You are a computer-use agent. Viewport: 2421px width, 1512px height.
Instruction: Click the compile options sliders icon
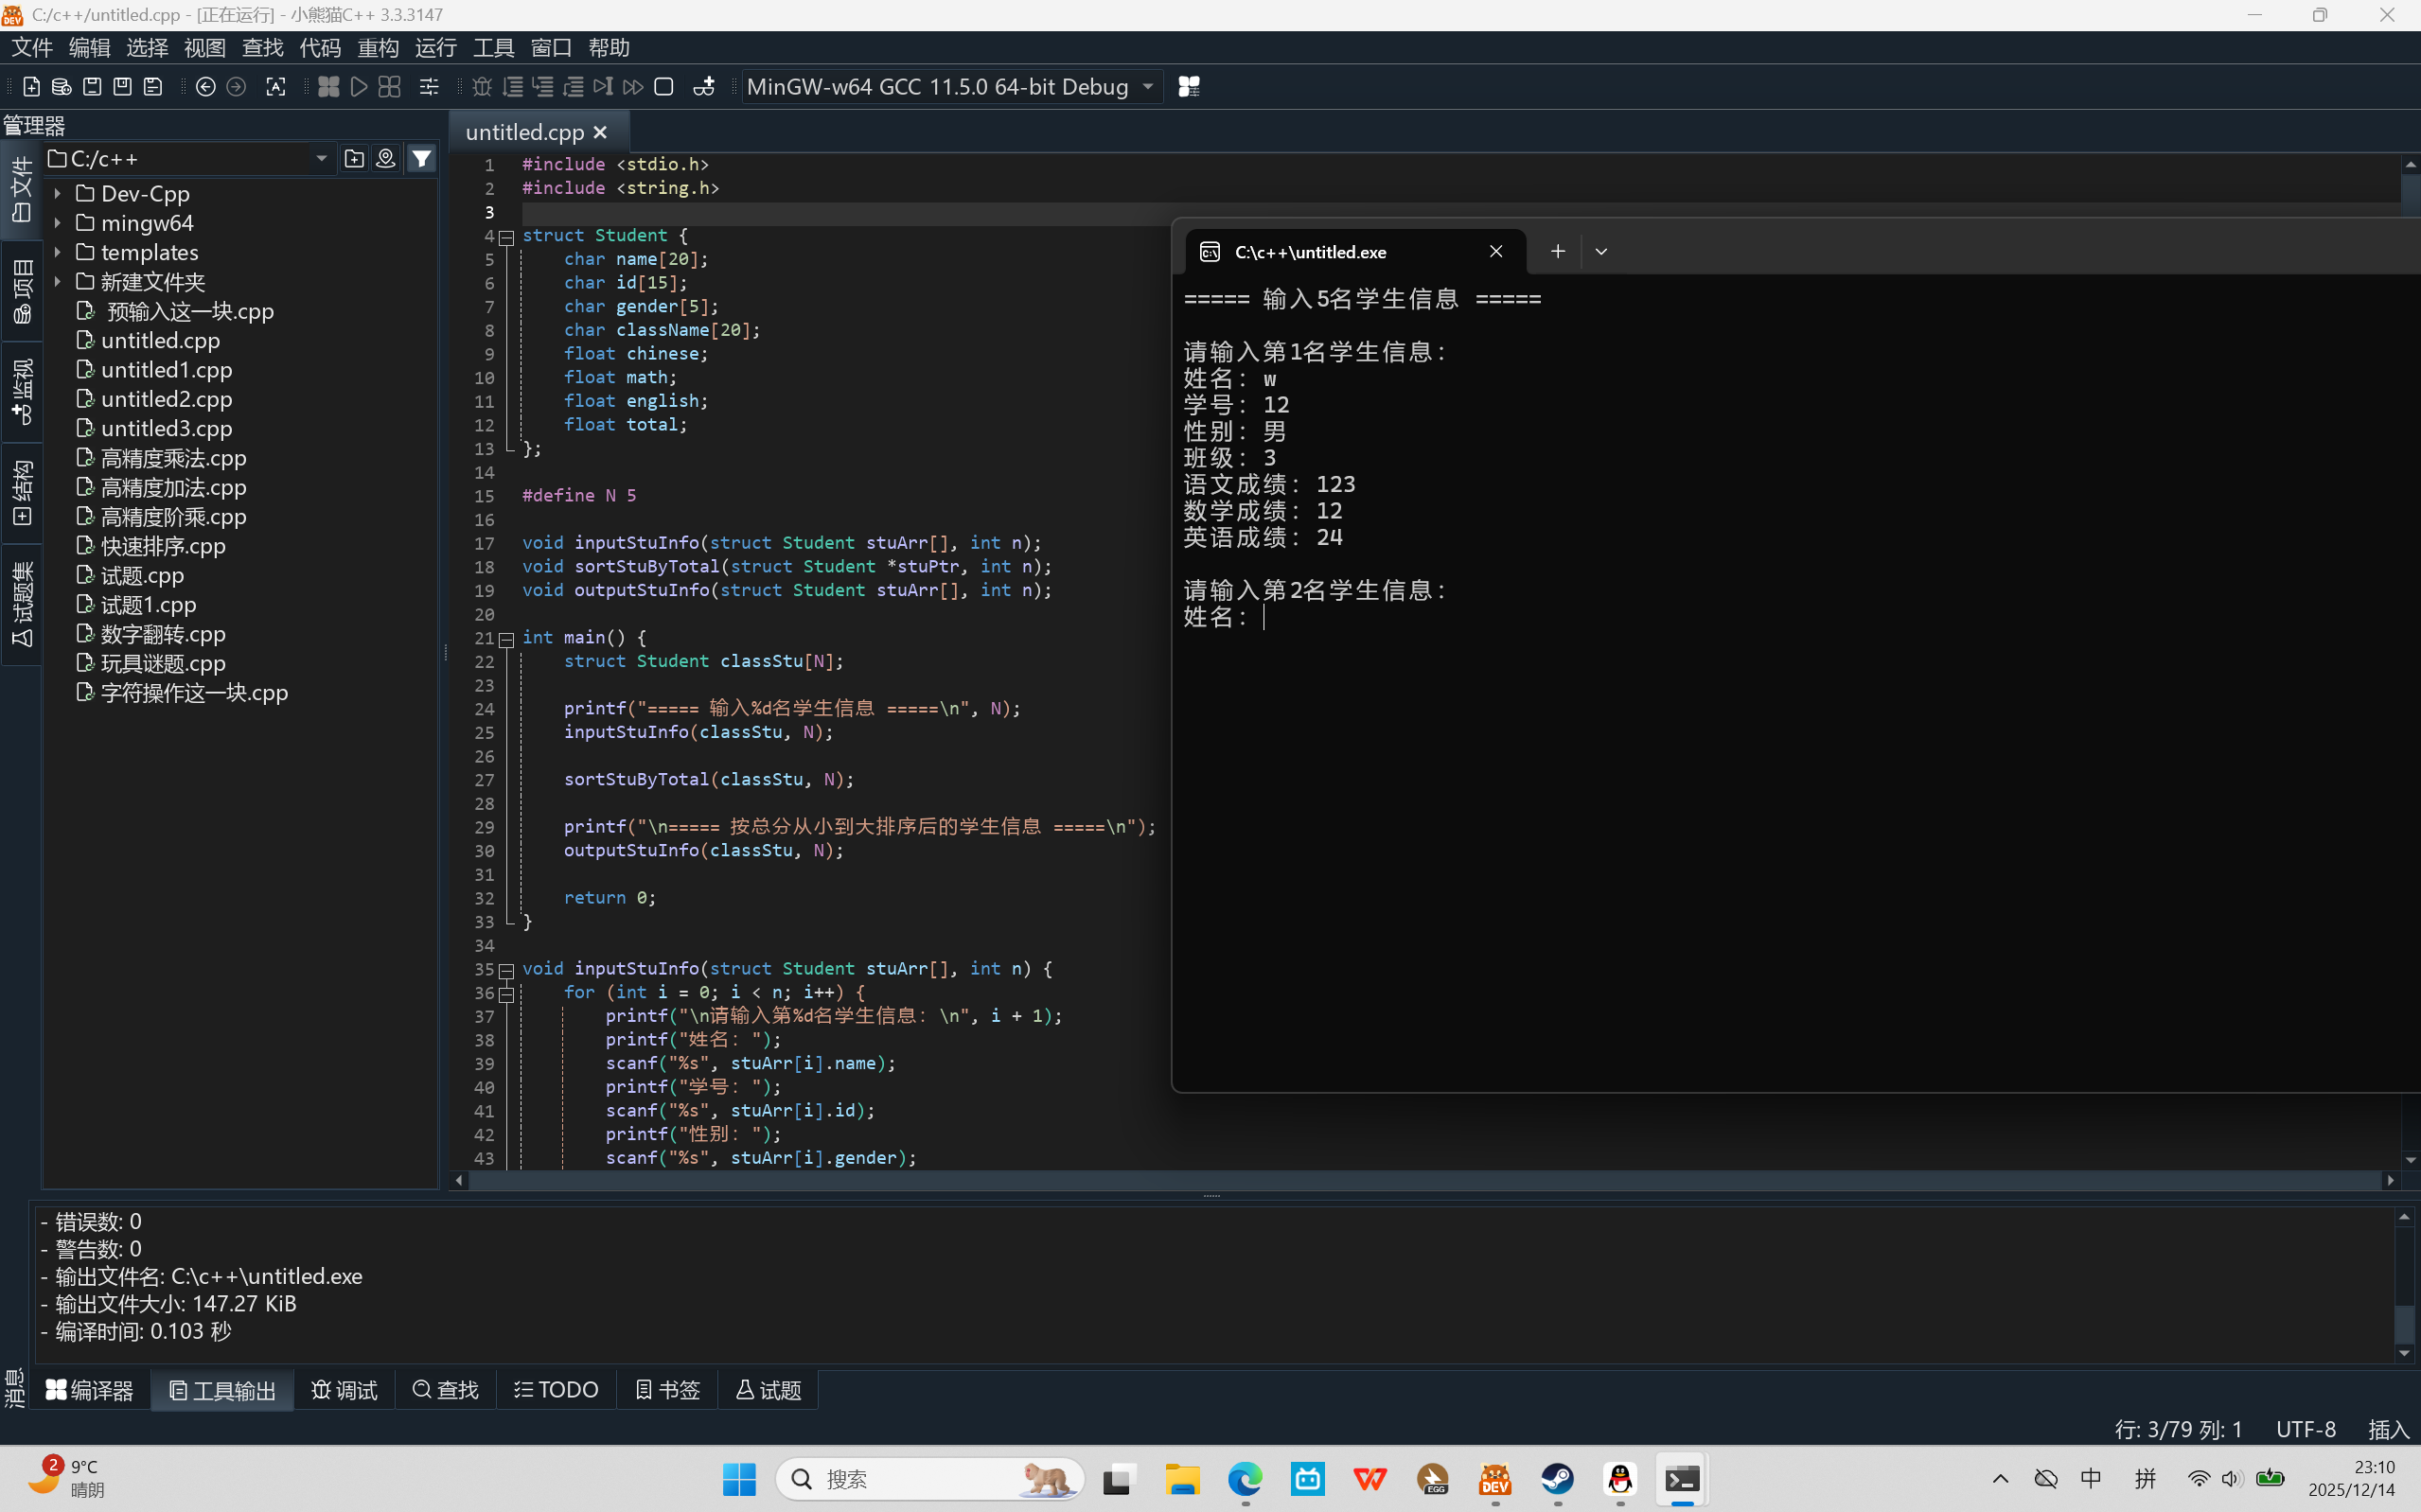429,87
